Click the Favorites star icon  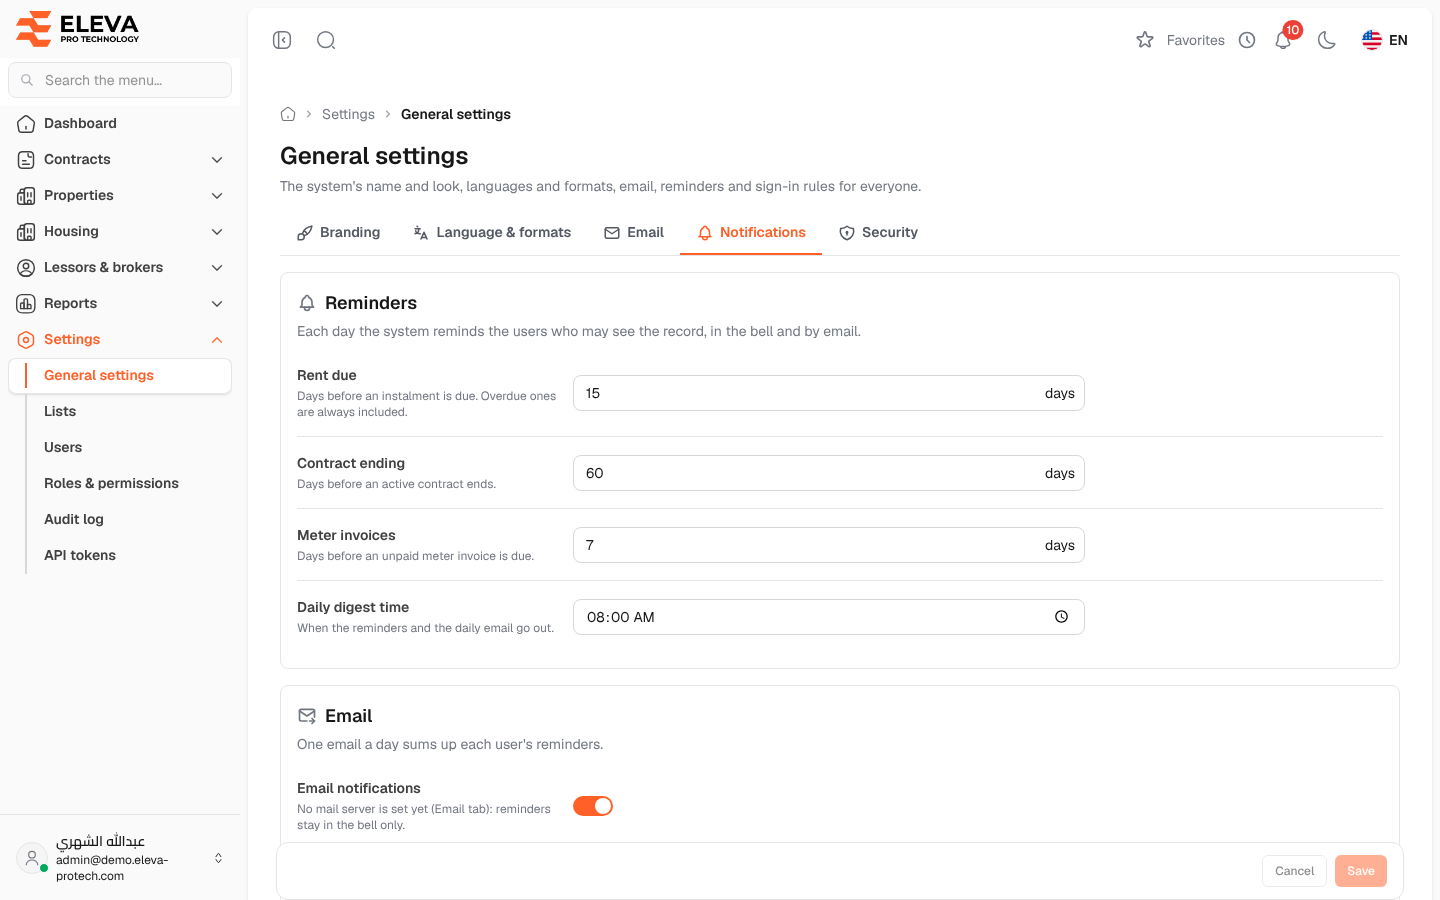coord(1145,40)
